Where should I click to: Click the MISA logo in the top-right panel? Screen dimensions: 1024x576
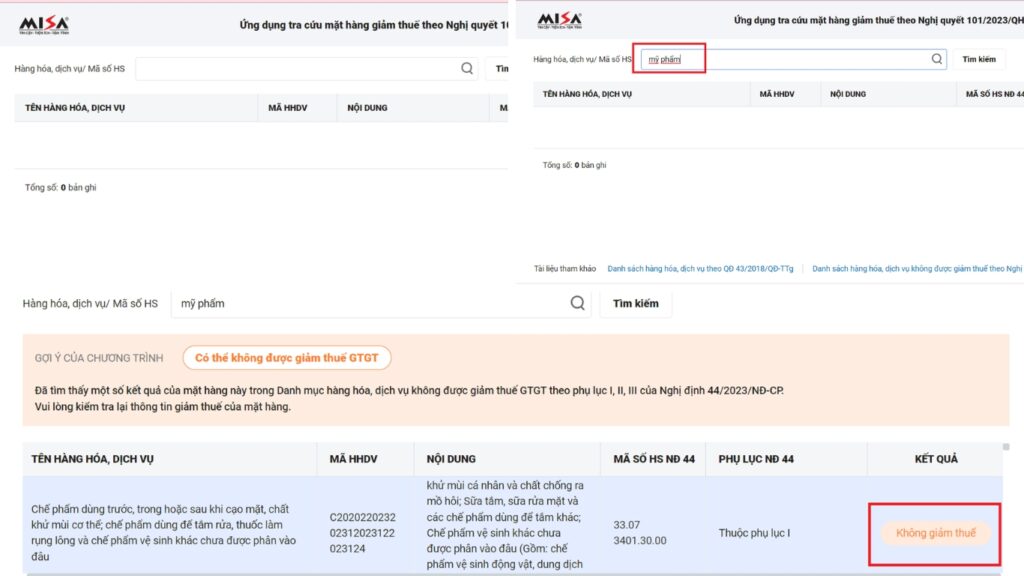[x=560, y=20]
